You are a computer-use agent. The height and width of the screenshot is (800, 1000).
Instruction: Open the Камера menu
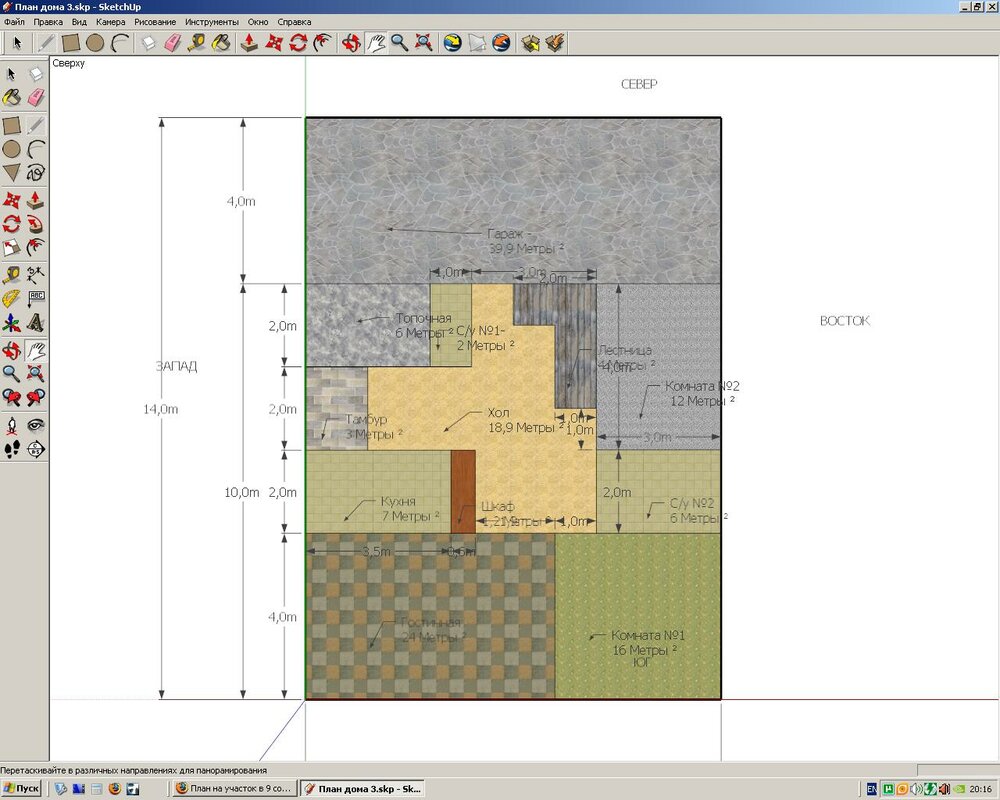click(x=110, y=21)
